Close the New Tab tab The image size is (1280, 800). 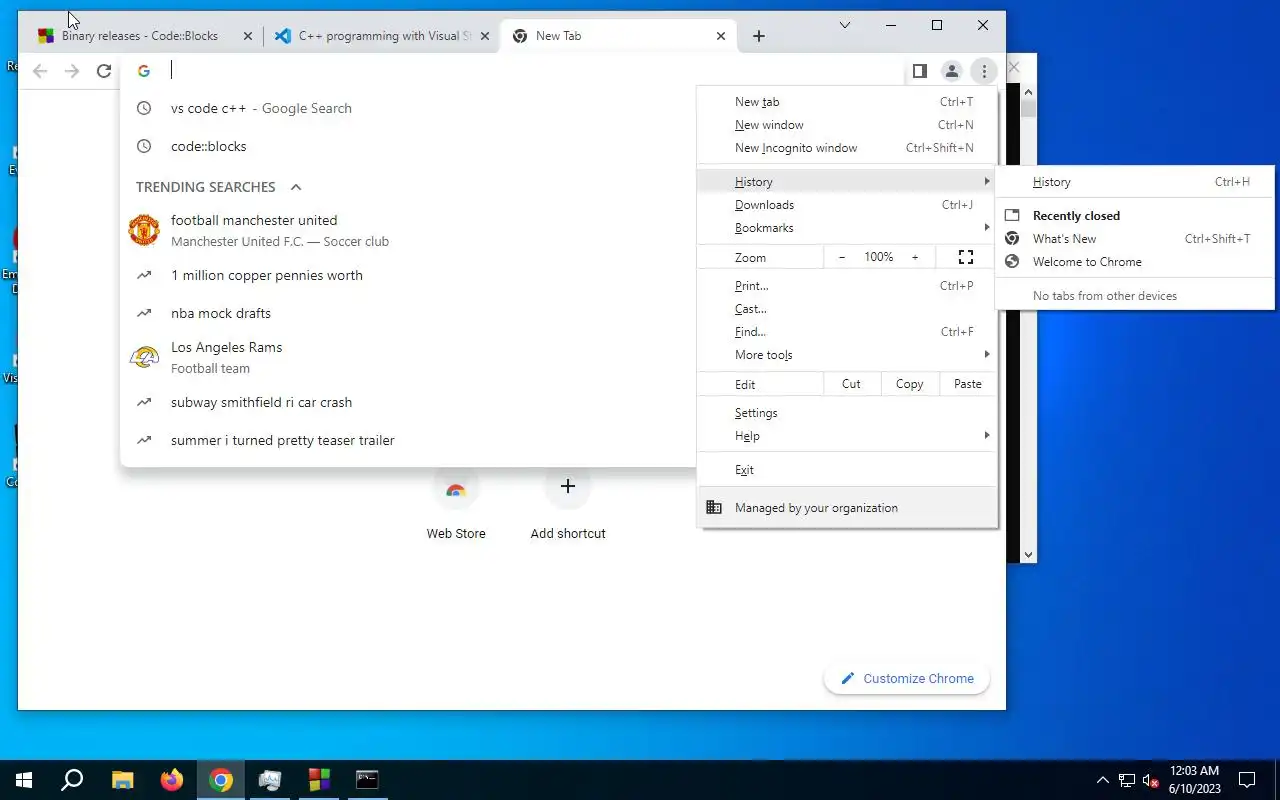coord(721,36)
